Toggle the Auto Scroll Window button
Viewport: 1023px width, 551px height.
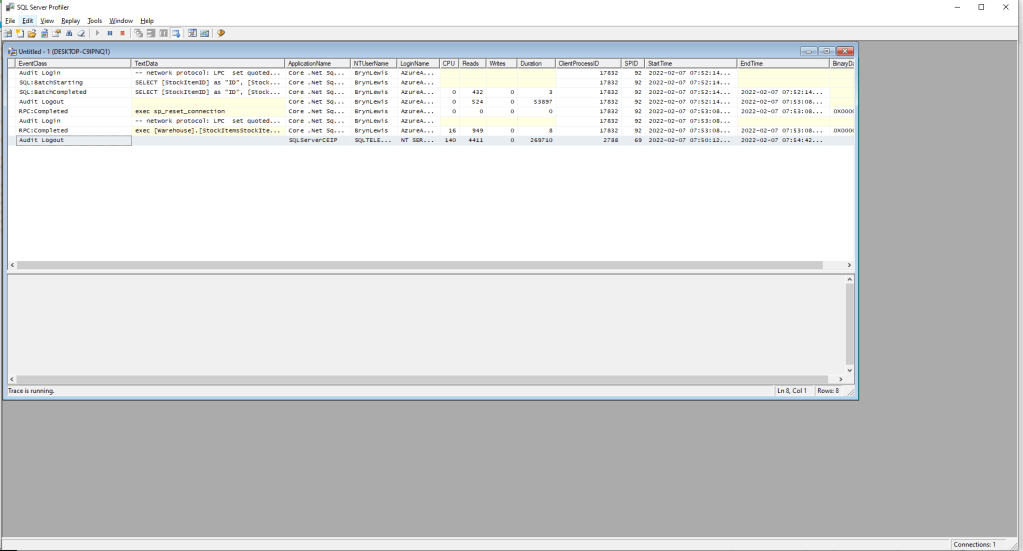pos(176,33)
